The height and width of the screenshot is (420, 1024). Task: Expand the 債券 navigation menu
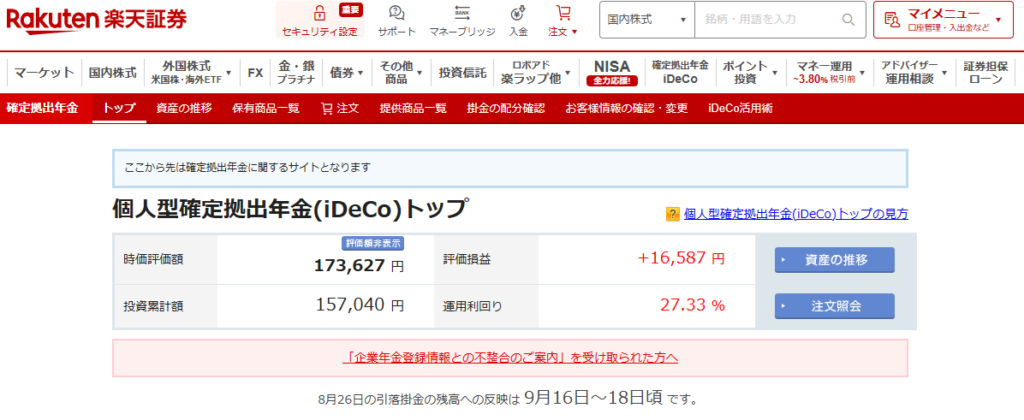[x=348, y=73]
